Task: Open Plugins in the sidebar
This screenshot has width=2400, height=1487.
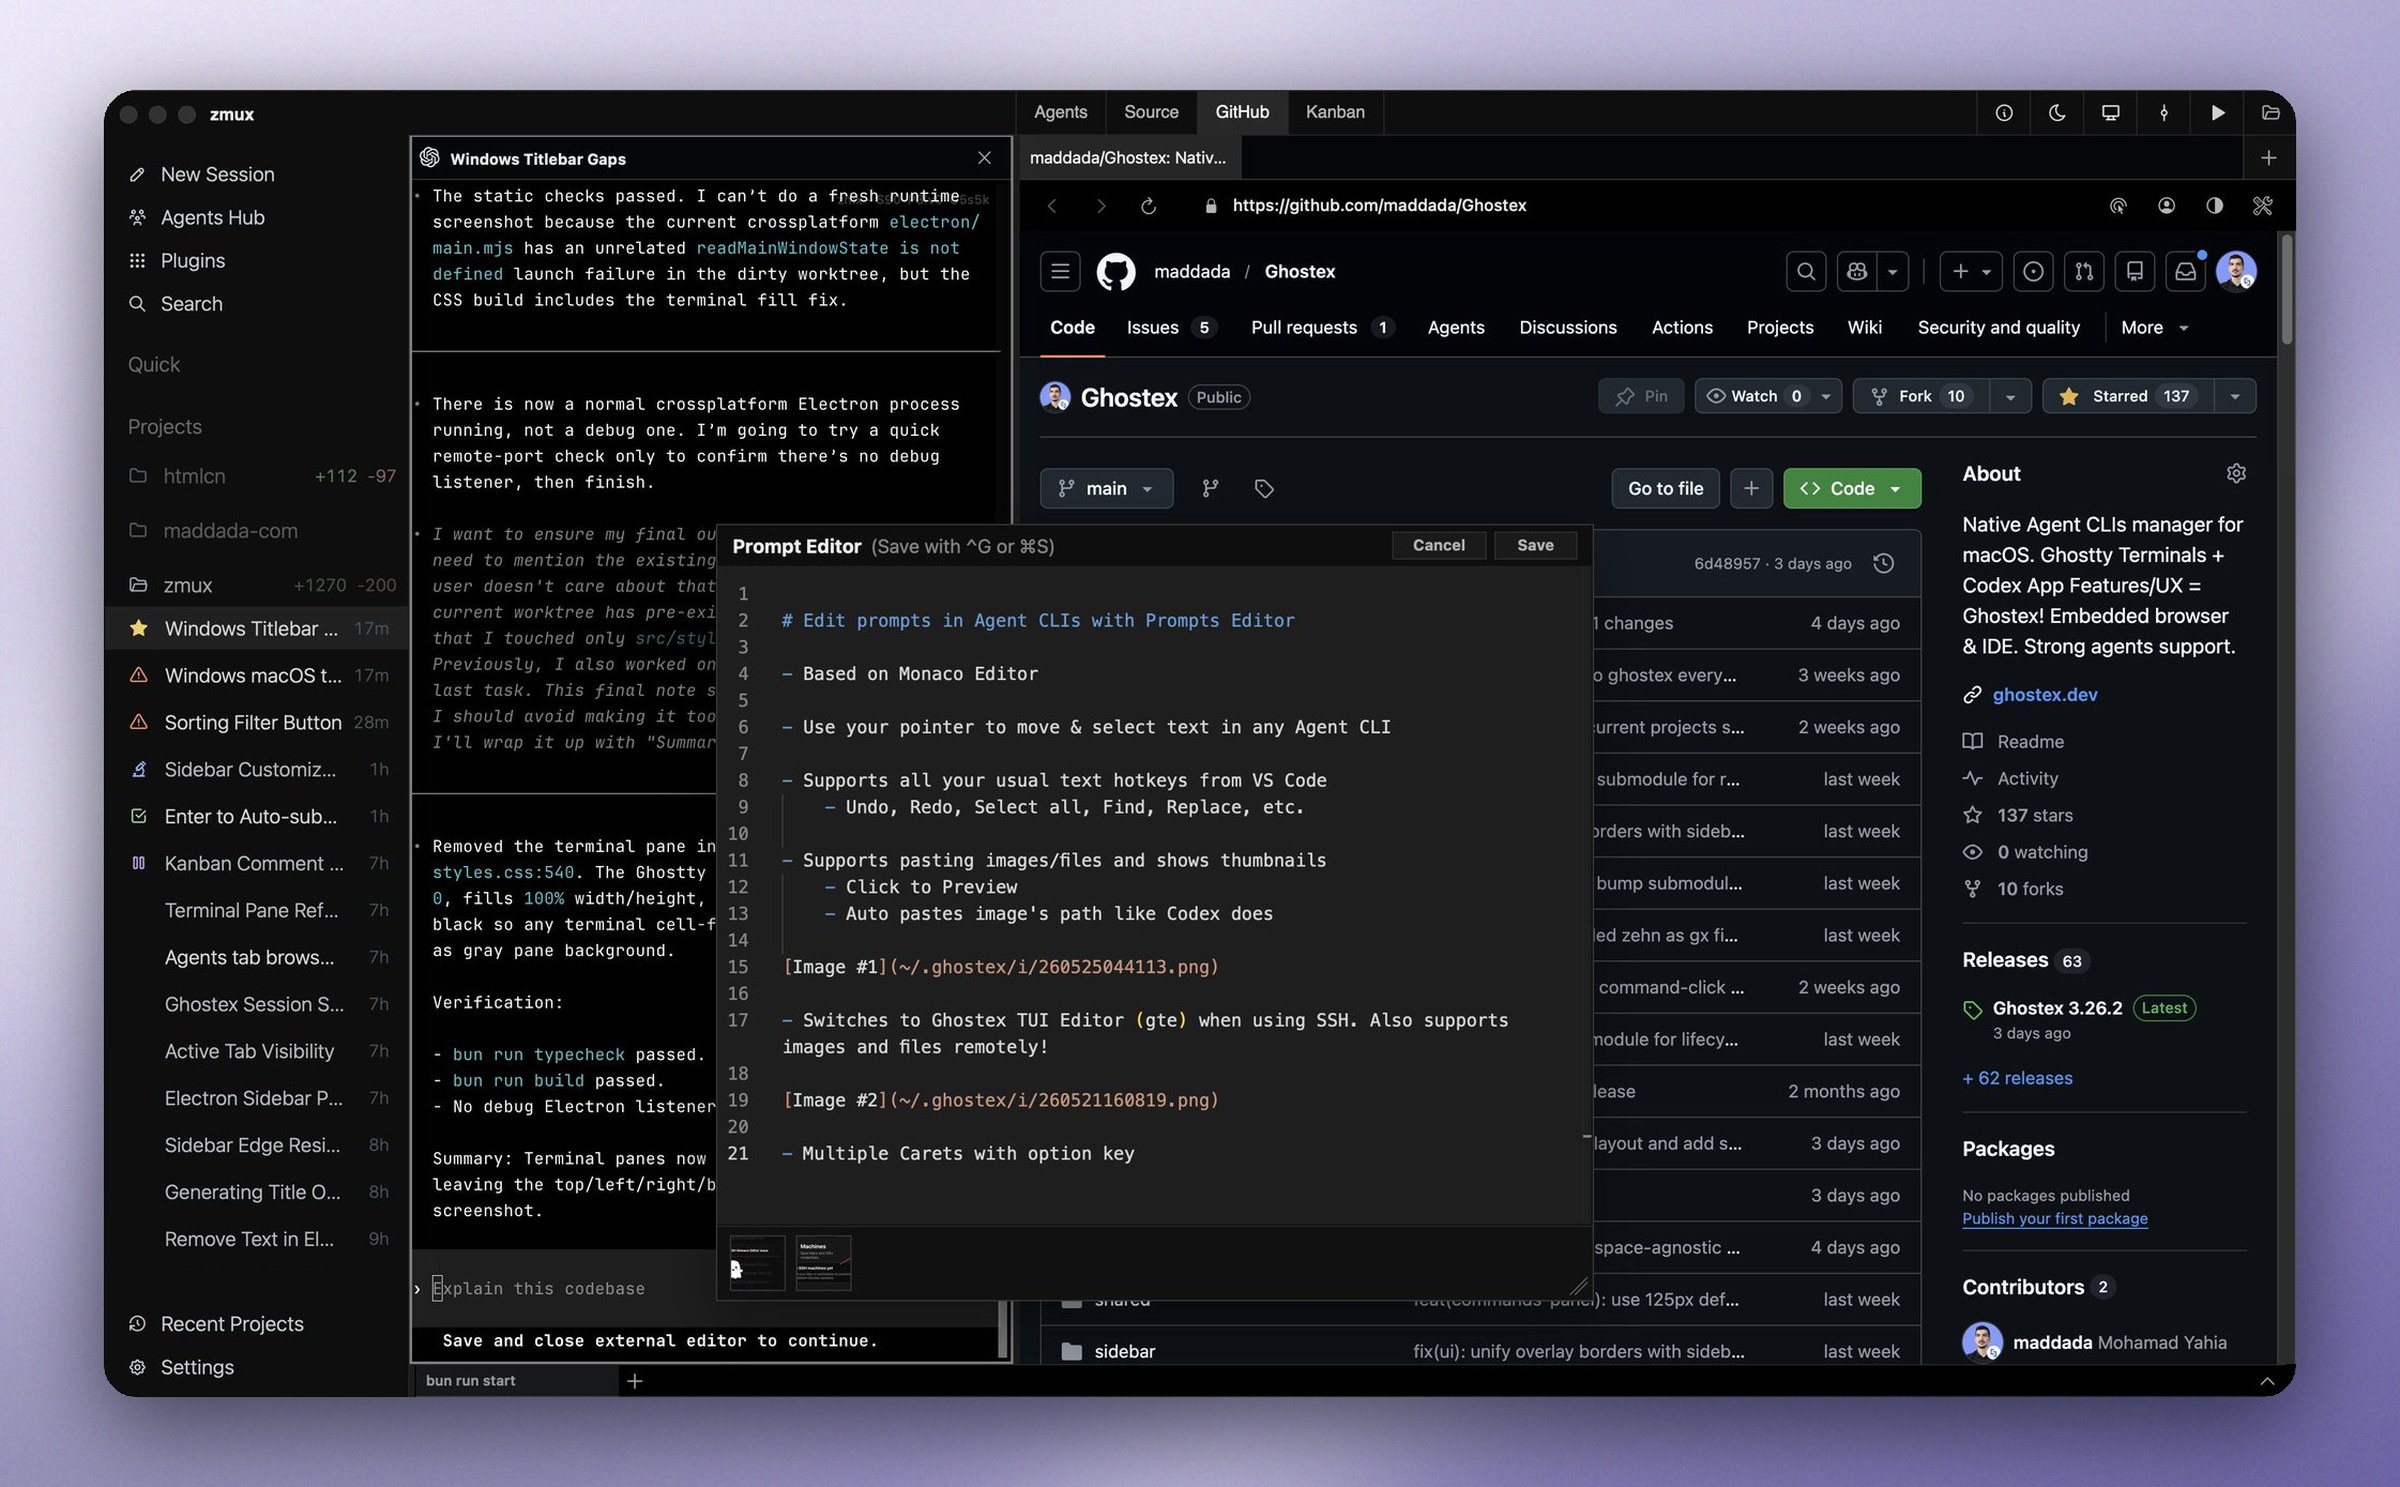Action: click(x=192, y=261)
